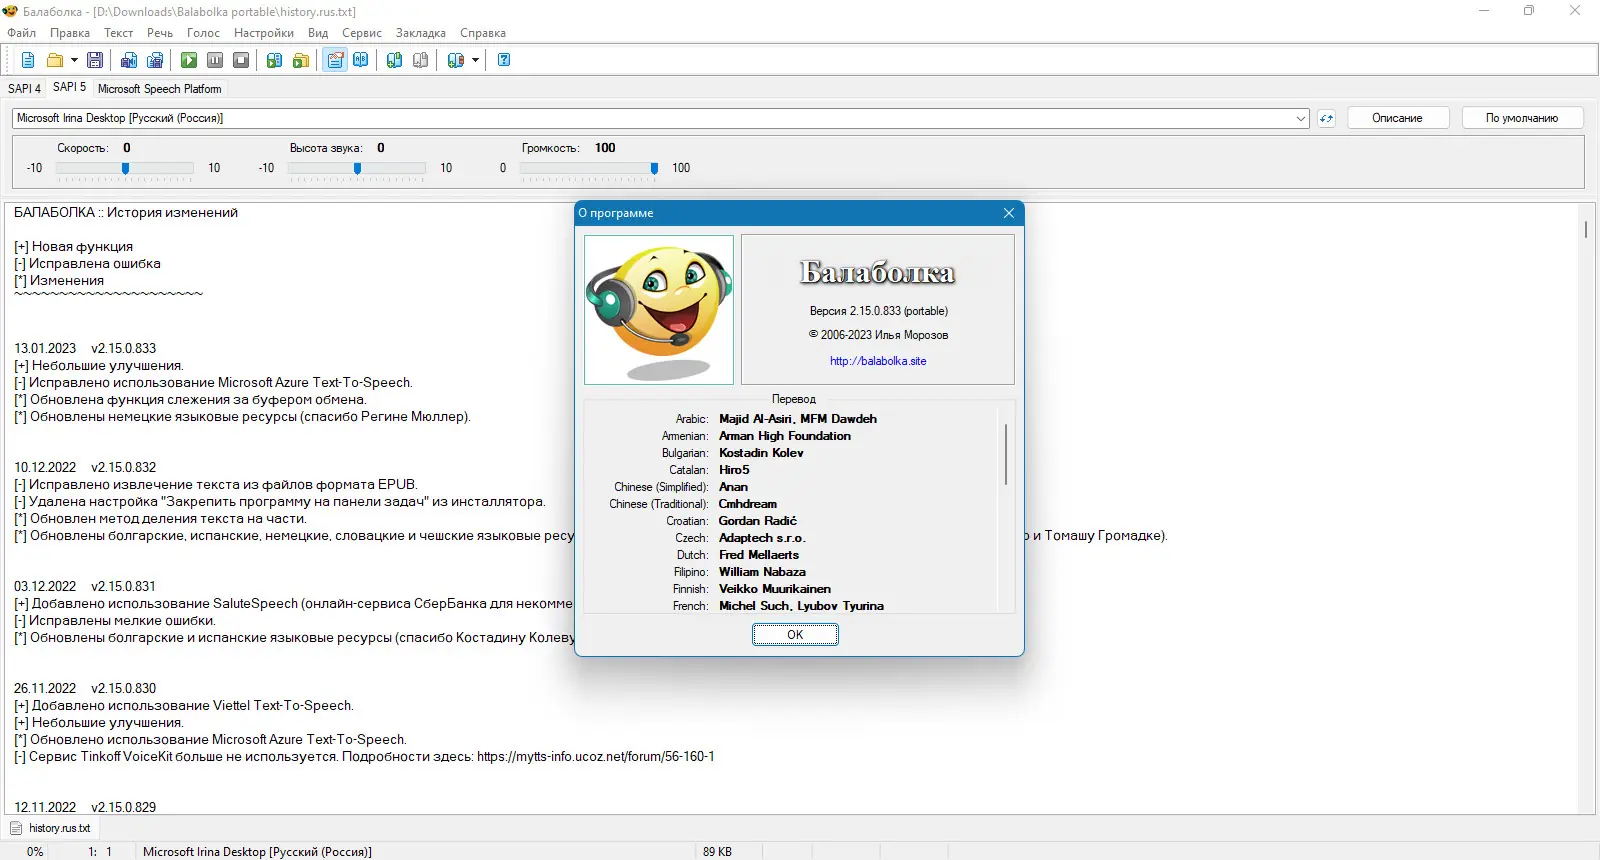
Task: Open the Закладка menu
Action: coord(421,33)
